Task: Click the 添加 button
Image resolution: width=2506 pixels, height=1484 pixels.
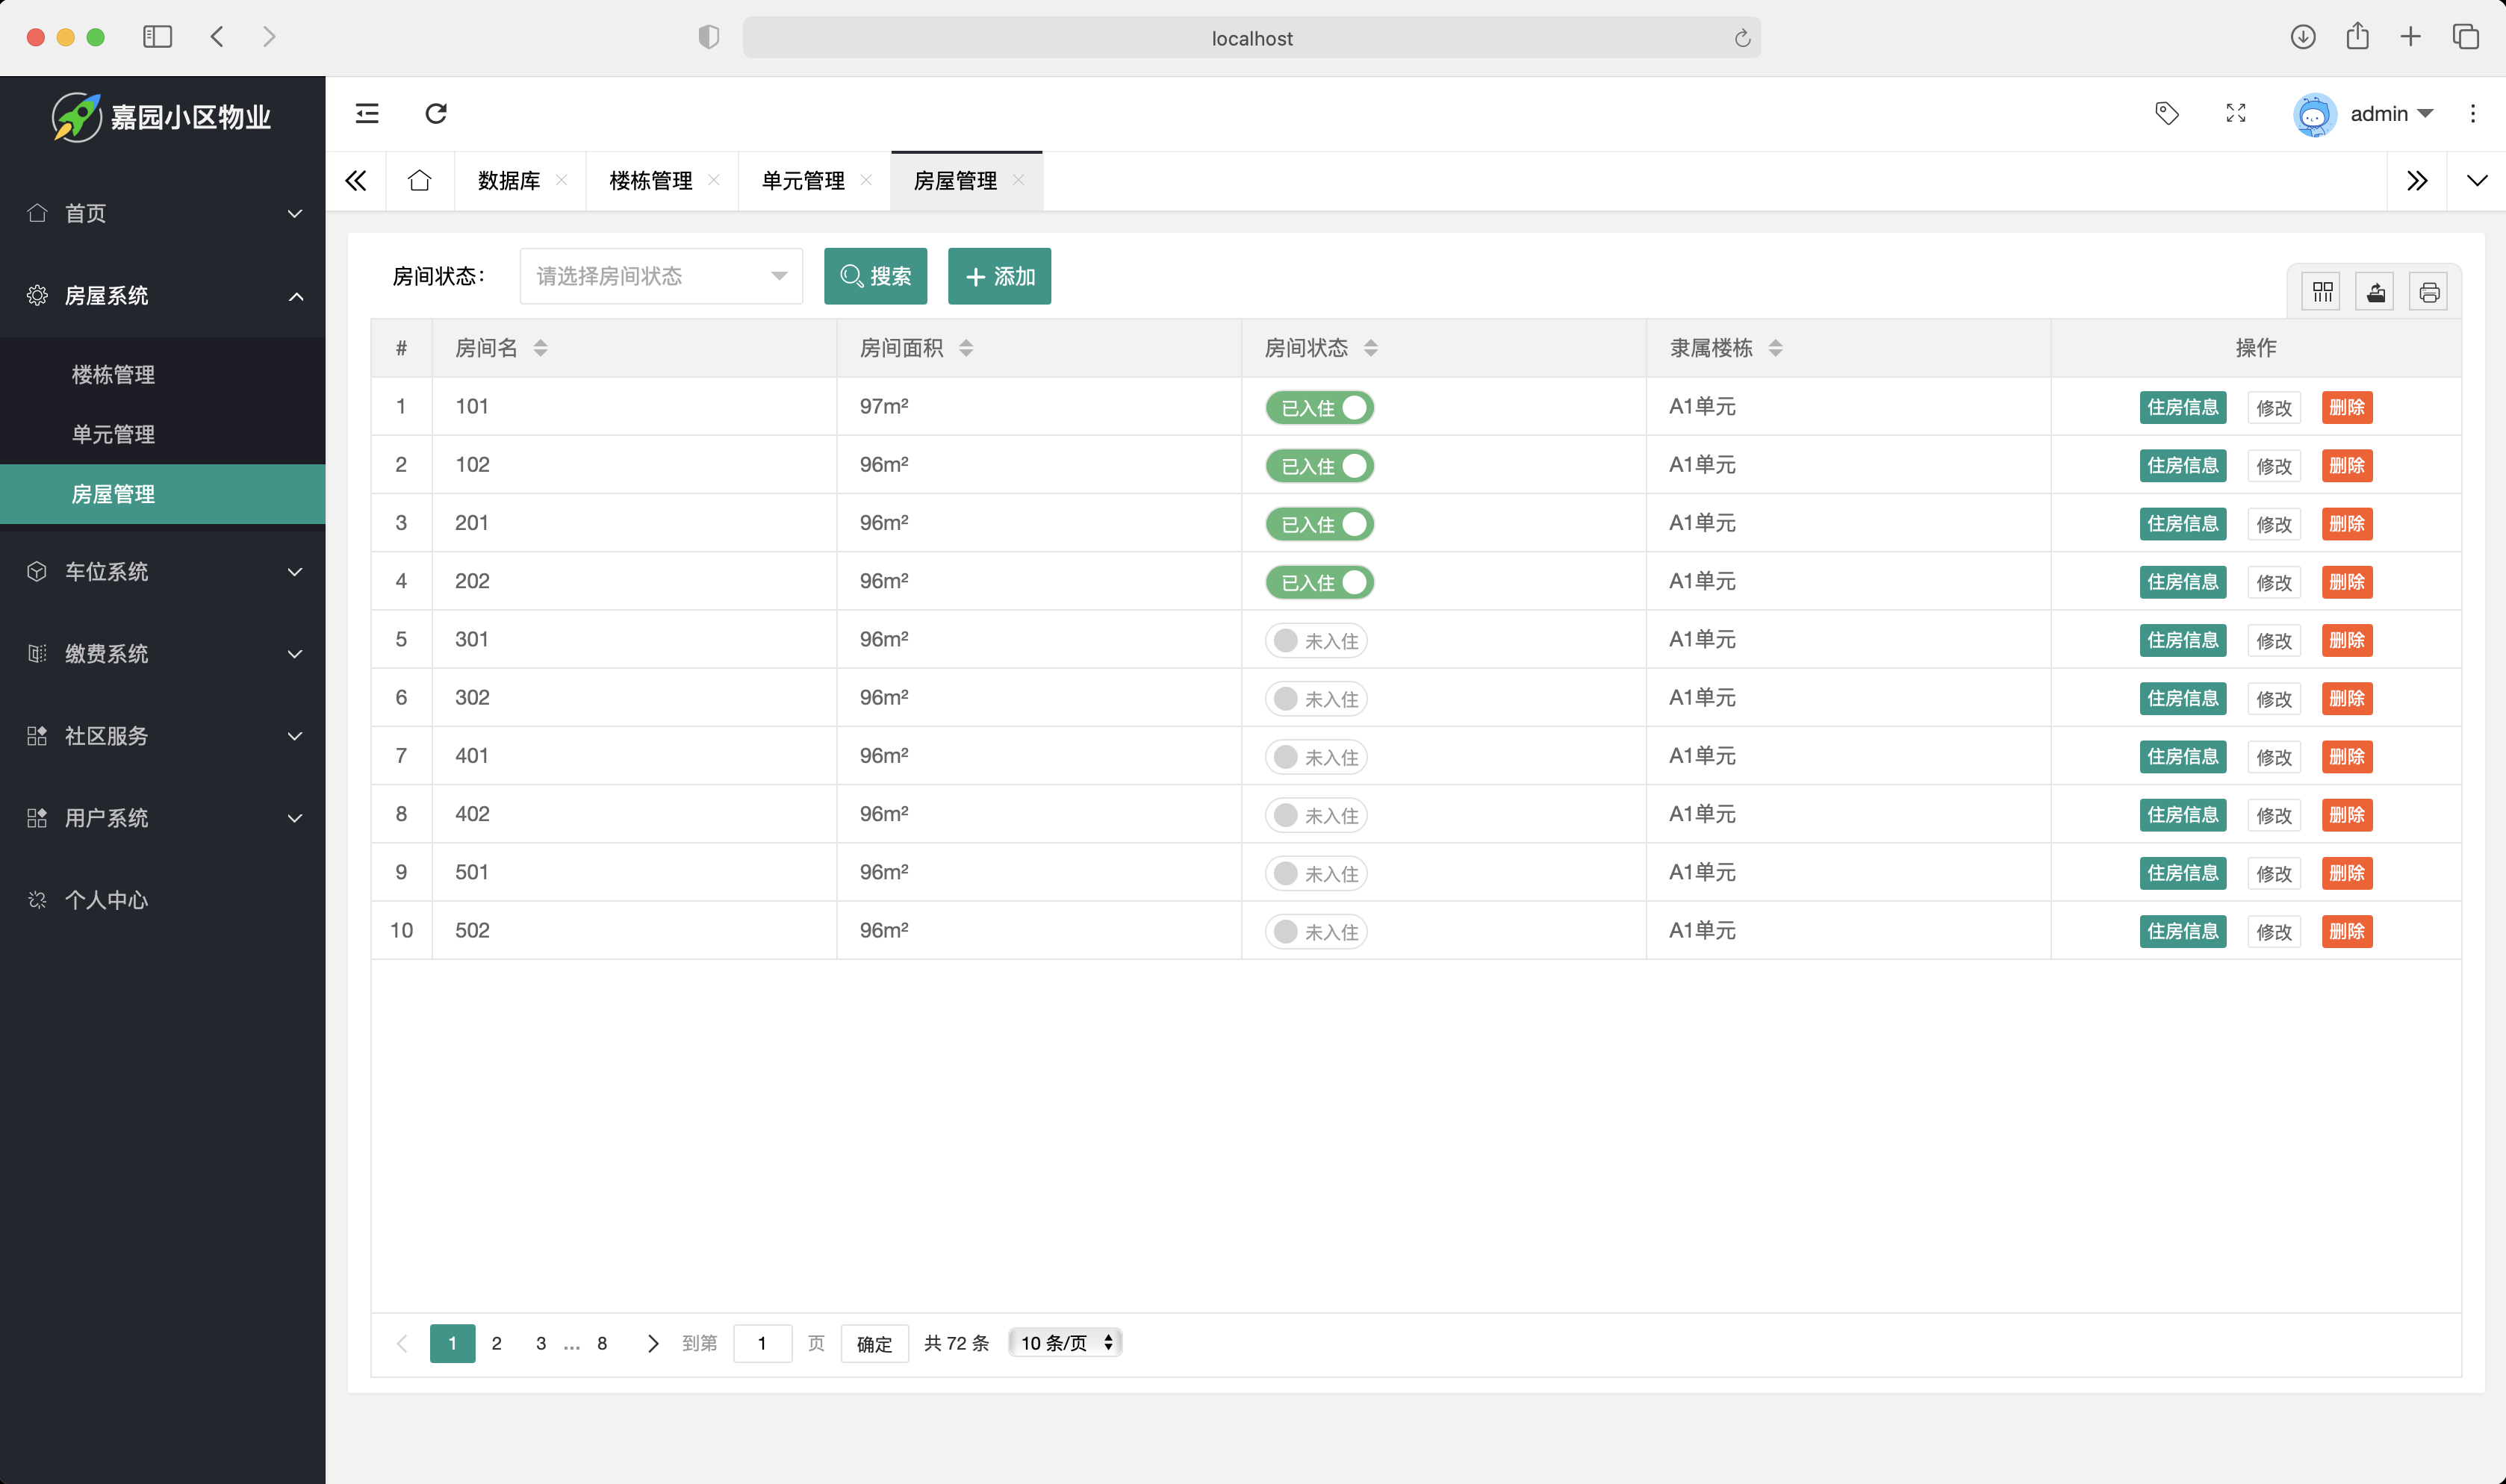Action: 999,276
